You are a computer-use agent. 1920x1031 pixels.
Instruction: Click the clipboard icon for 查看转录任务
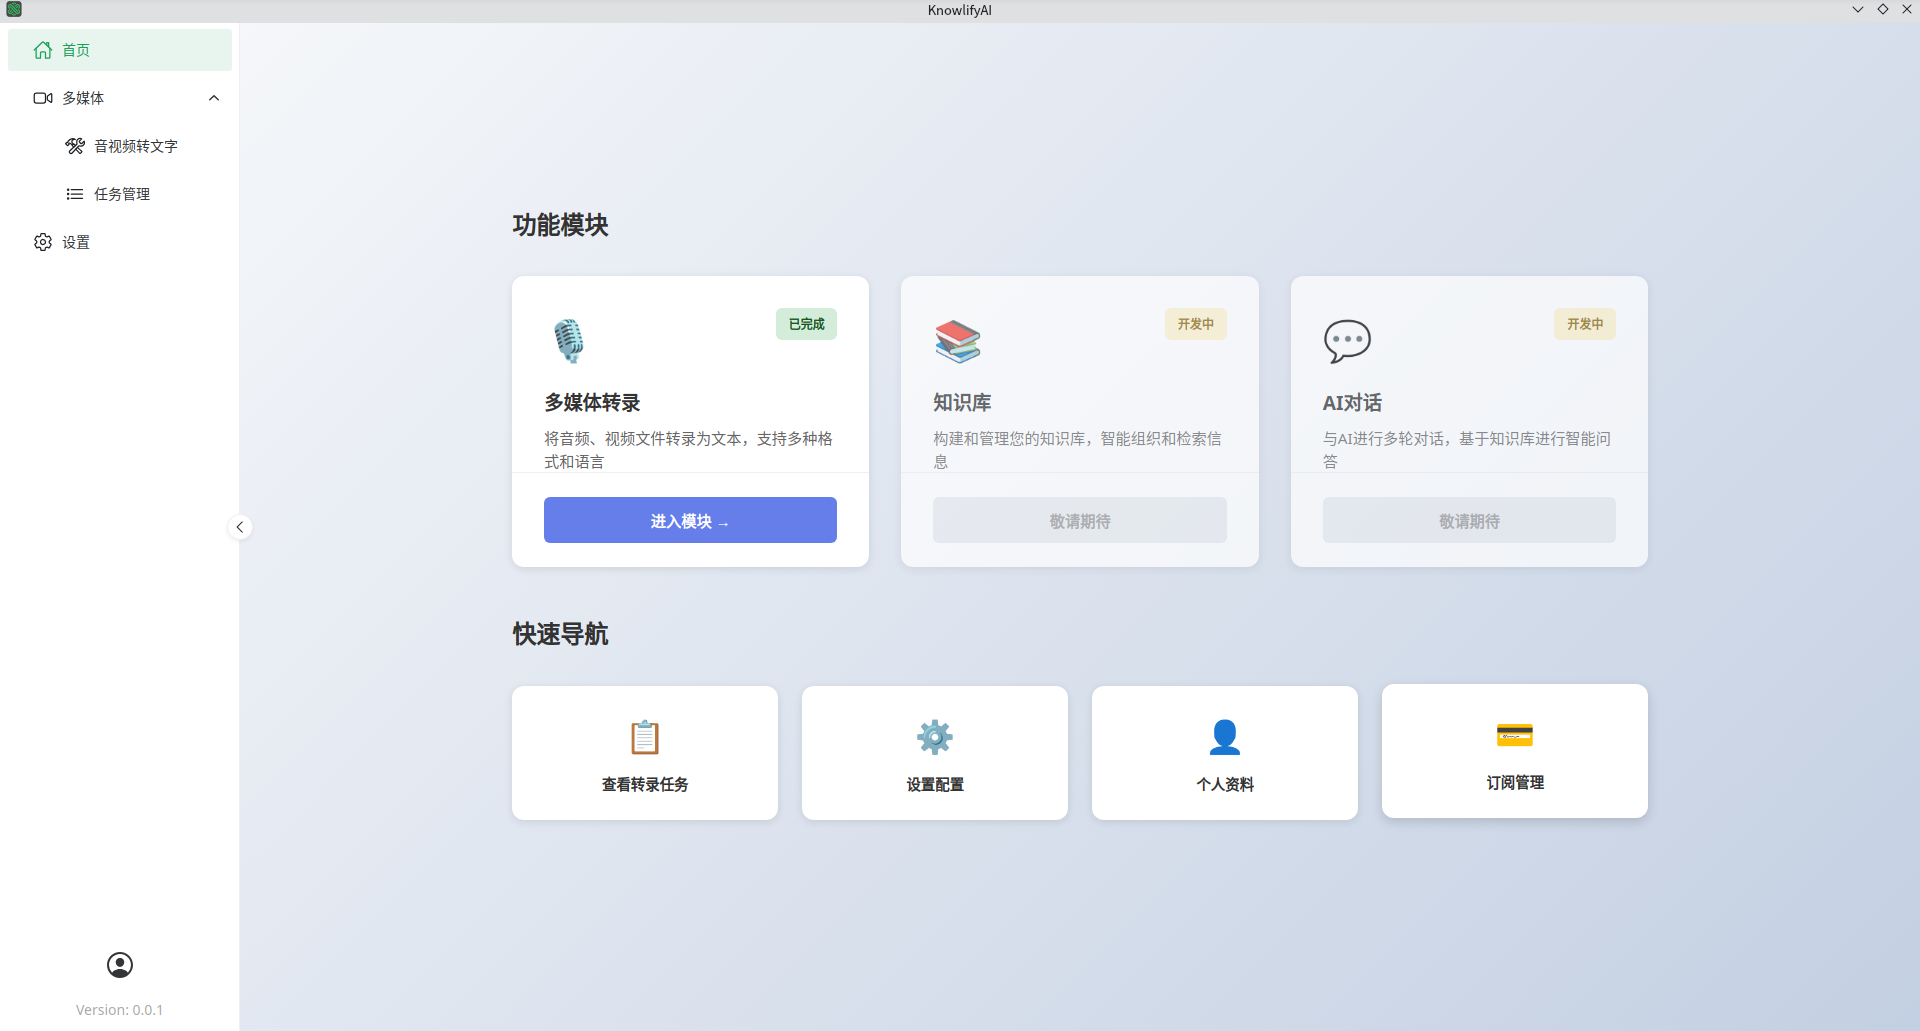tap(645, 738)
